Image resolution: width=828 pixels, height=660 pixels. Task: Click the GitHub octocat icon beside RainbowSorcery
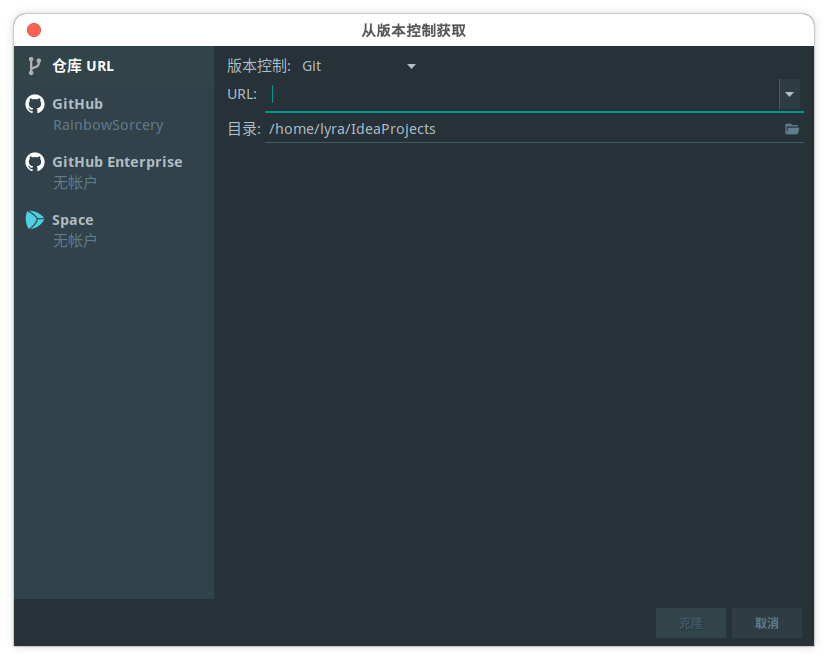(35, 104)
